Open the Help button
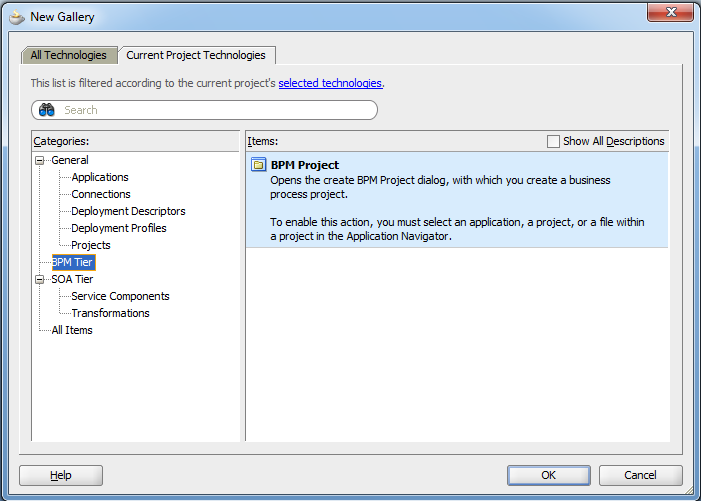This screenshot has height=501, width=701. tap(61, 475)
